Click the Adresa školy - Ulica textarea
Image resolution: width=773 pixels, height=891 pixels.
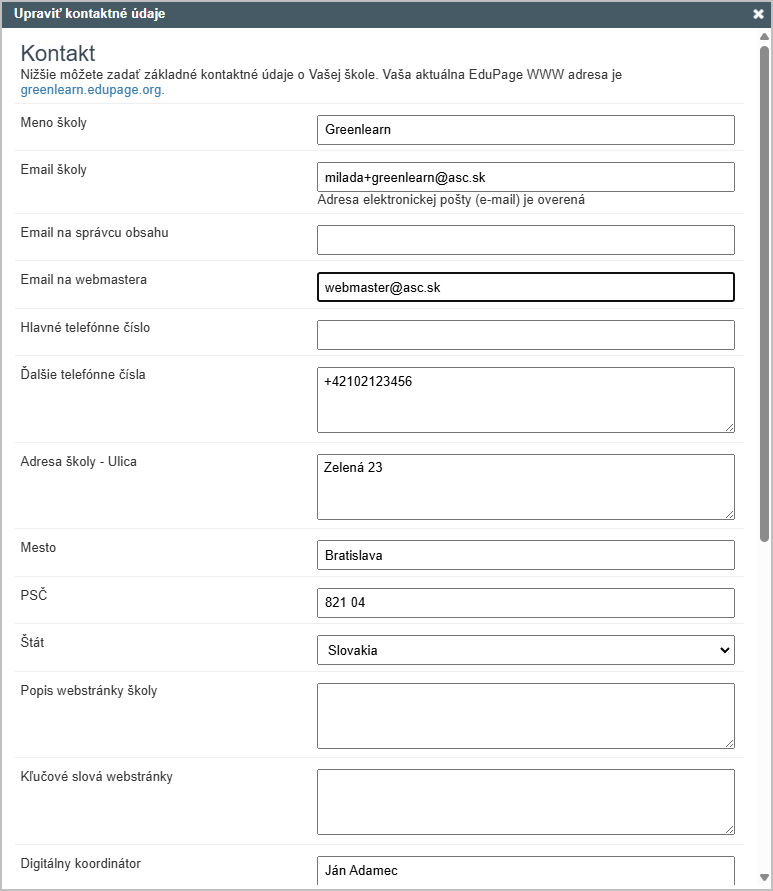coord(525,487)
